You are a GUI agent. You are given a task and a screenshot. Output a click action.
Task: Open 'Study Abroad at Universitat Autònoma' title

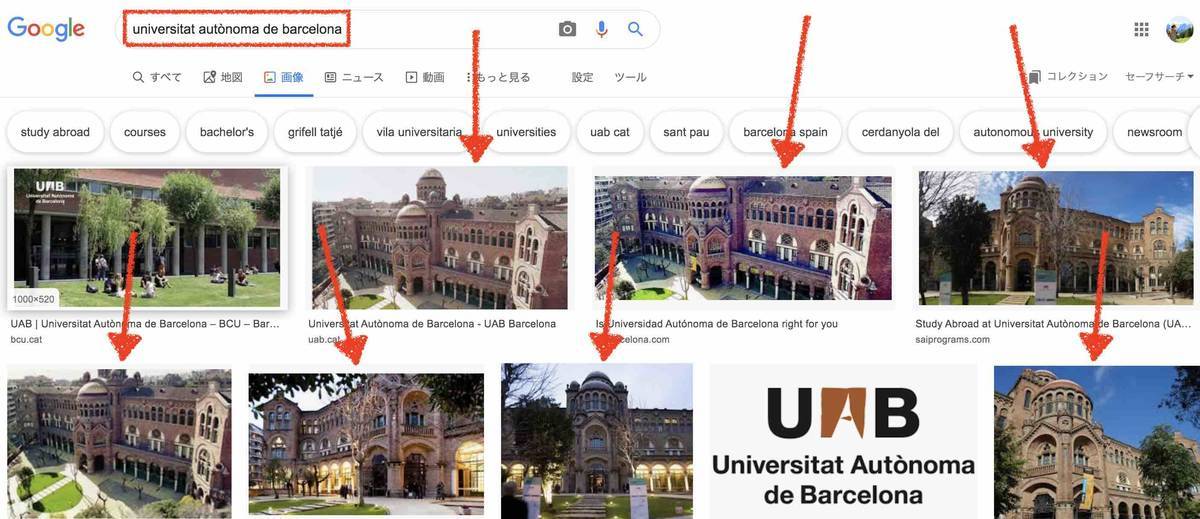click(x=1054, y=324)
